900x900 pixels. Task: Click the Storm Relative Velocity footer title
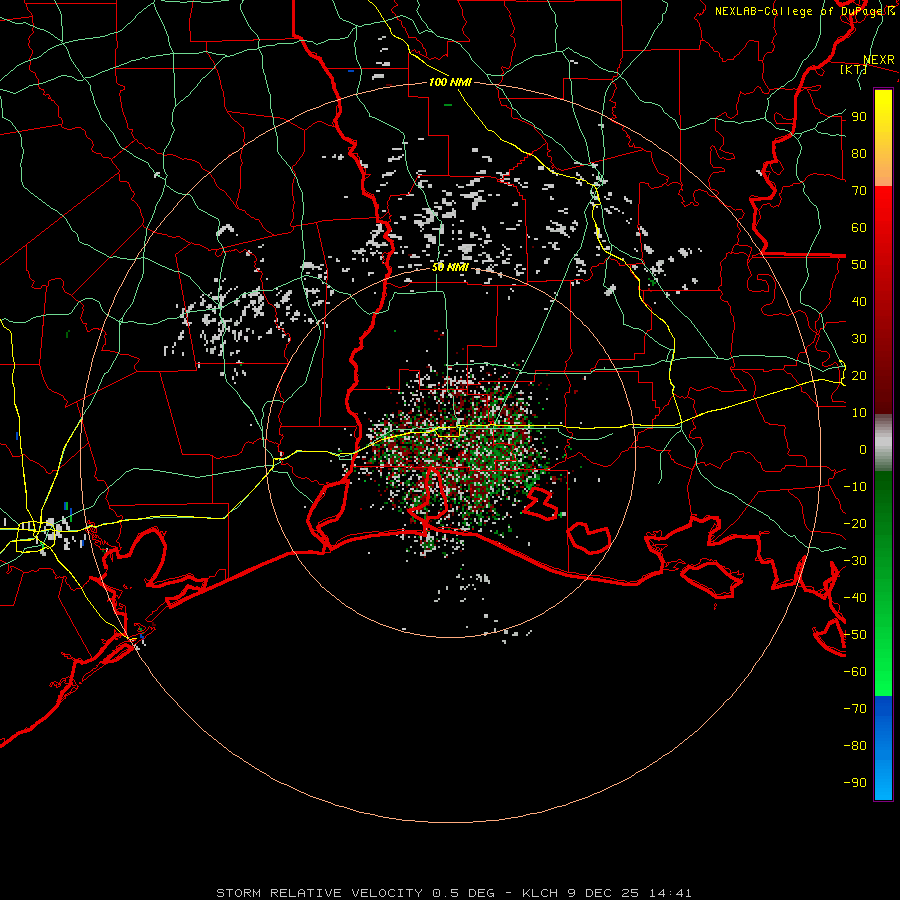(454, 893)
